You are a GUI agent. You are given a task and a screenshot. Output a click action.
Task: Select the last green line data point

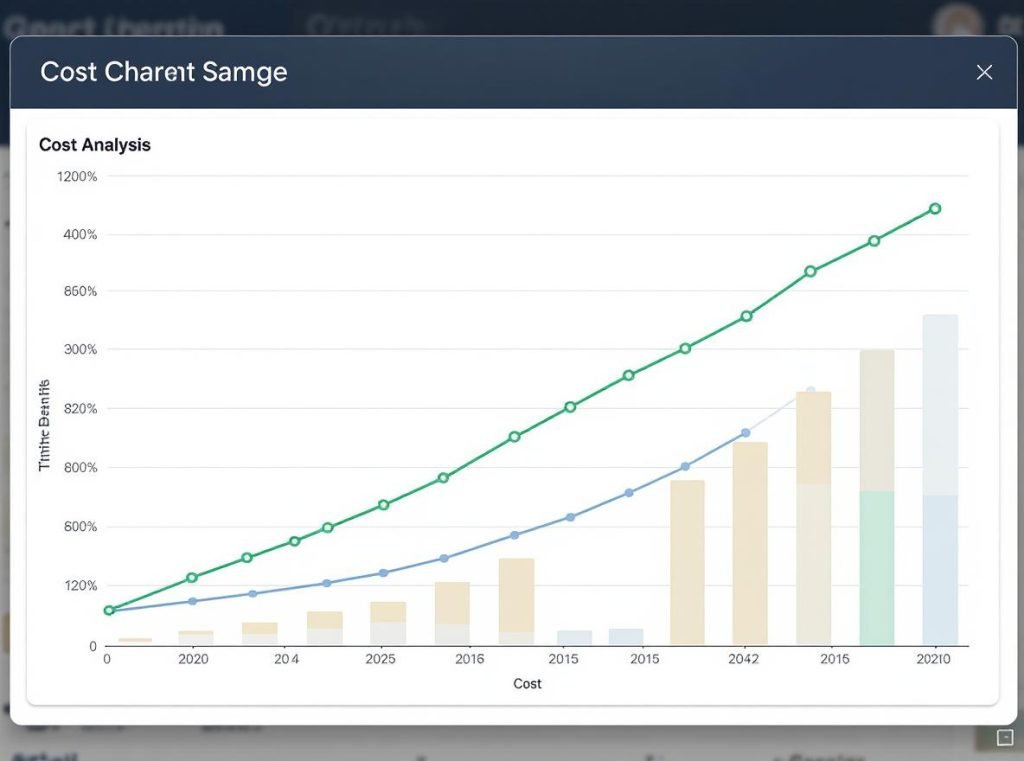click(x=935, y=209)
